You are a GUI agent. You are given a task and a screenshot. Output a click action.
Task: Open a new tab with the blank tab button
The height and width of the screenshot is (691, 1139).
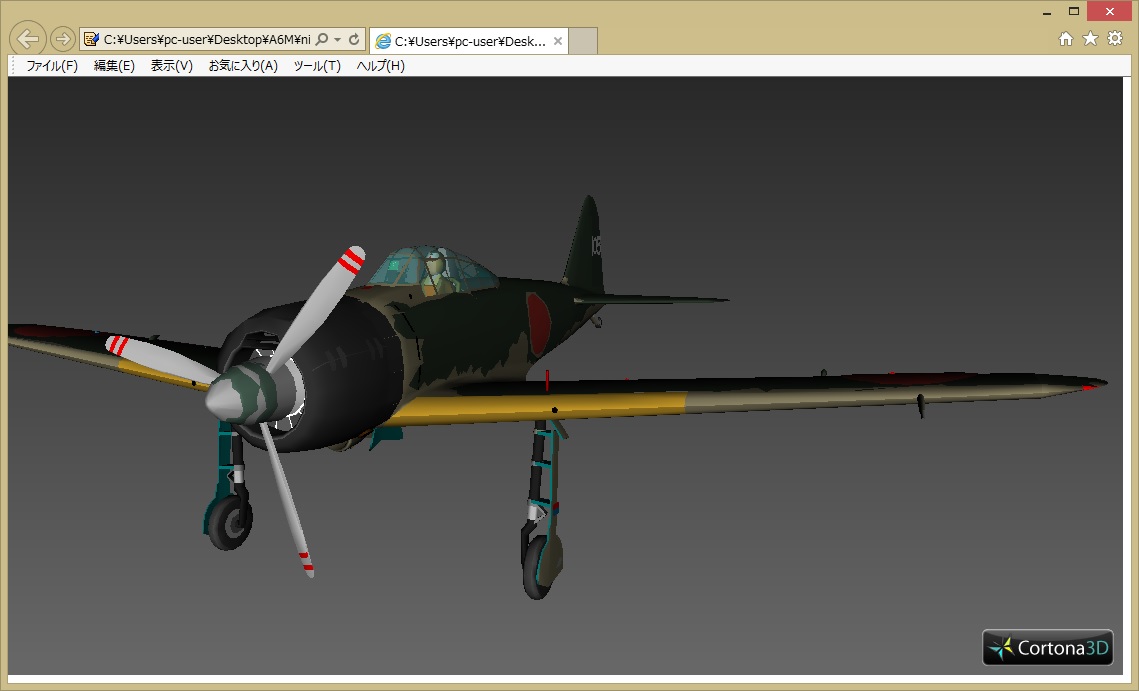click(x=583, y=41)
